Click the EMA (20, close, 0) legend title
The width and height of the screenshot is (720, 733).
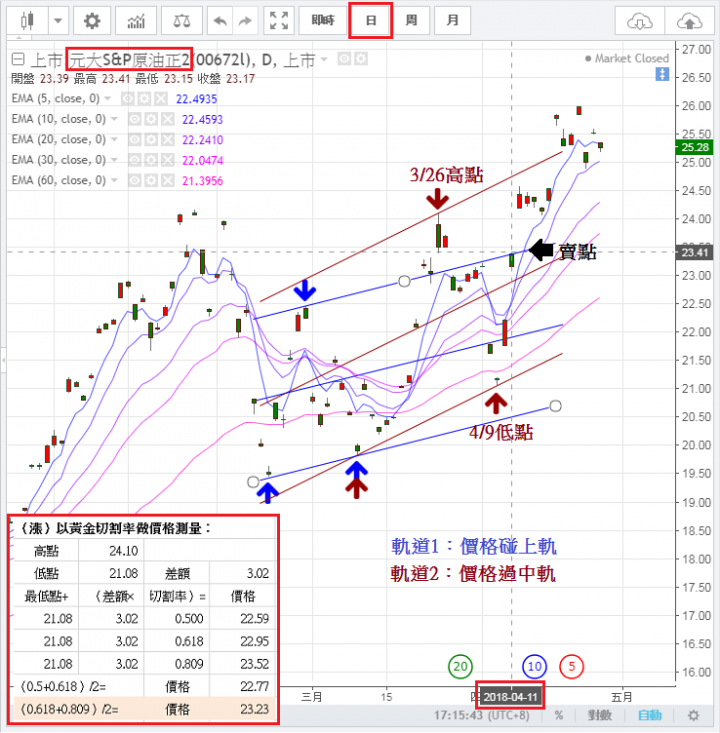coord(58,139)
